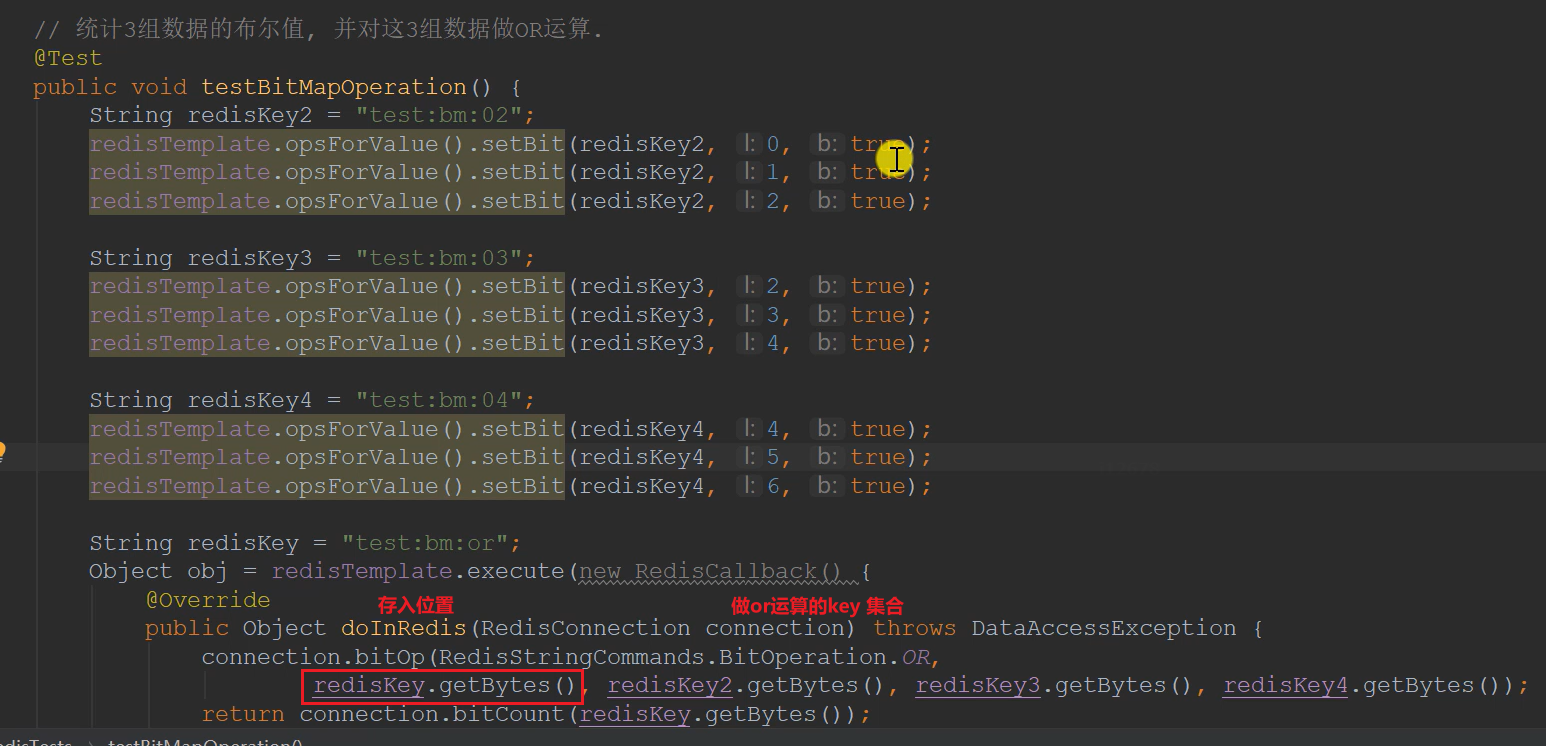This screenshot has width=1546, height=746.
Task: Click the RedisStringCommands class reference
Action: [572, 657]
